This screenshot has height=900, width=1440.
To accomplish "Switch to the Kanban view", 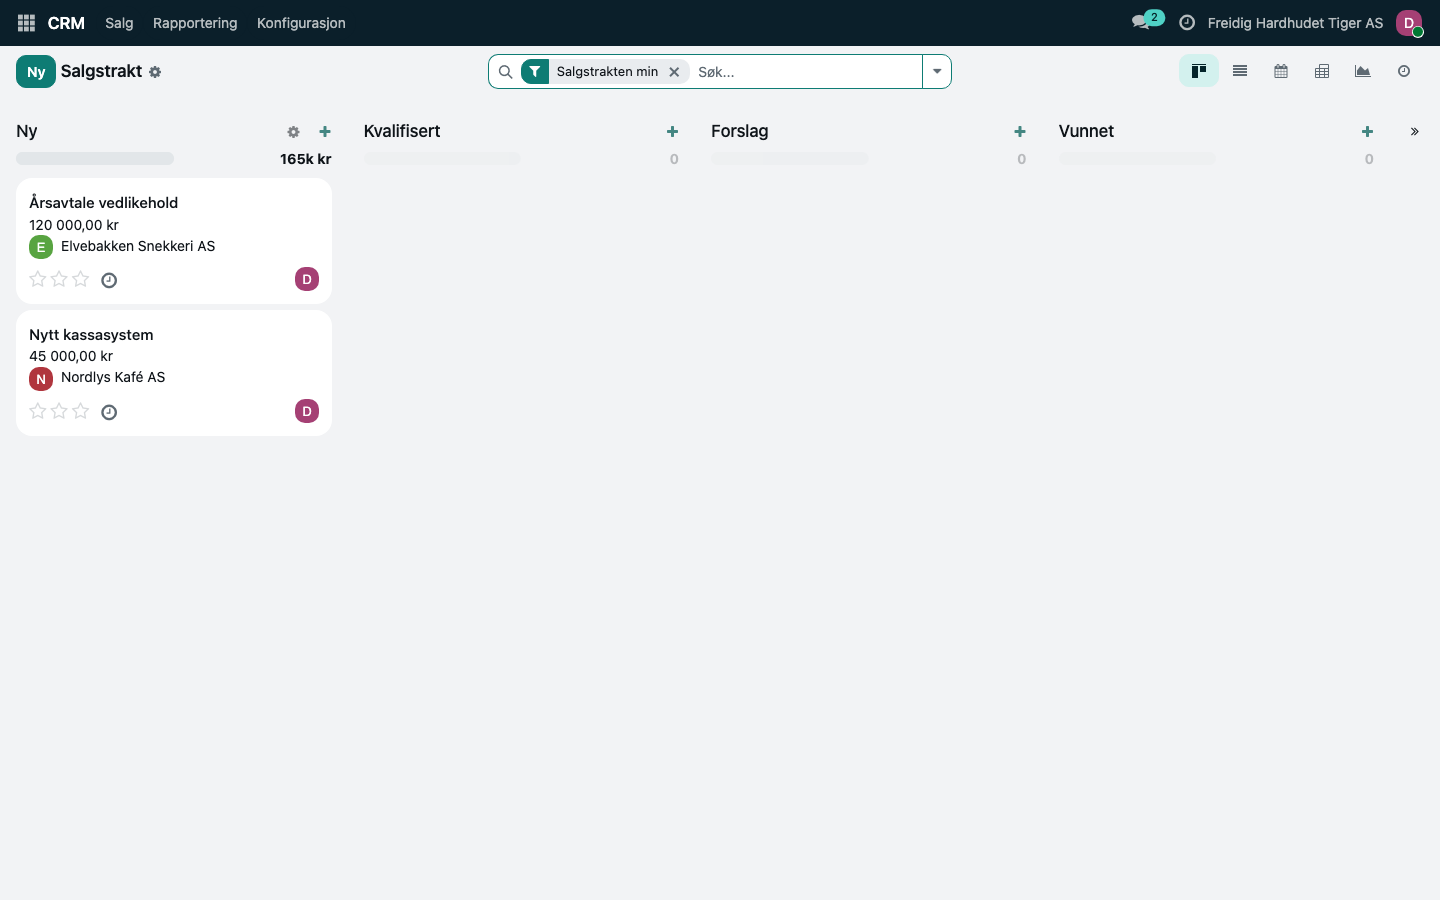I will click(1199, 71).
